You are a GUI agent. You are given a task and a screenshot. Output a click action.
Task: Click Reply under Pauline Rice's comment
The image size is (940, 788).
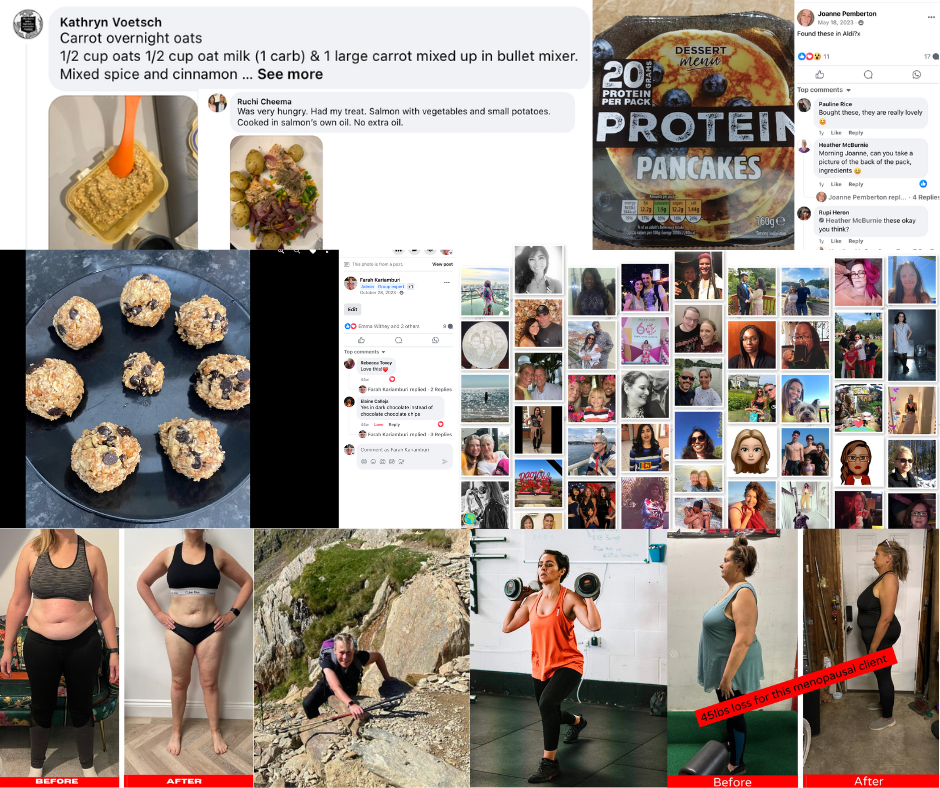click(x=855, y=133)
